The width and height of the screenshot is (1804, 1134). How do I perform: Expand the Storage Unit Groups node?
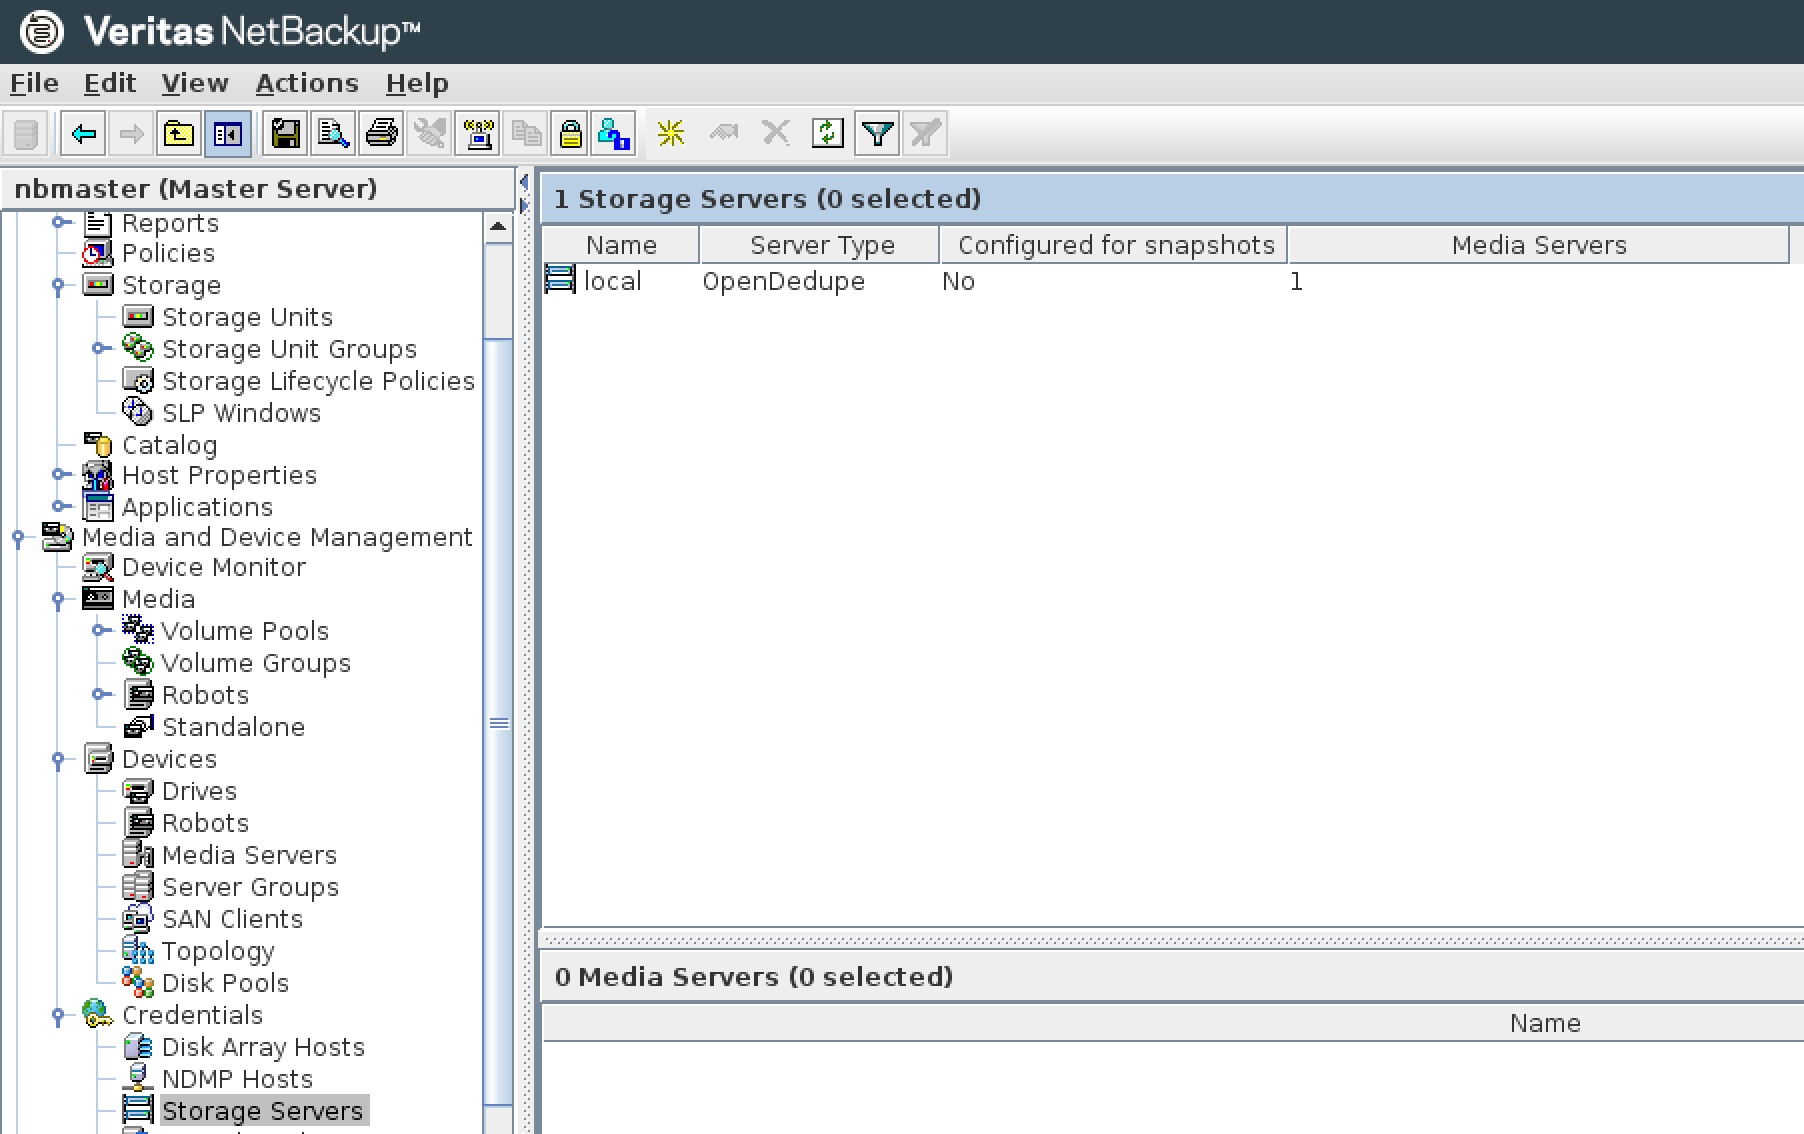101,348
